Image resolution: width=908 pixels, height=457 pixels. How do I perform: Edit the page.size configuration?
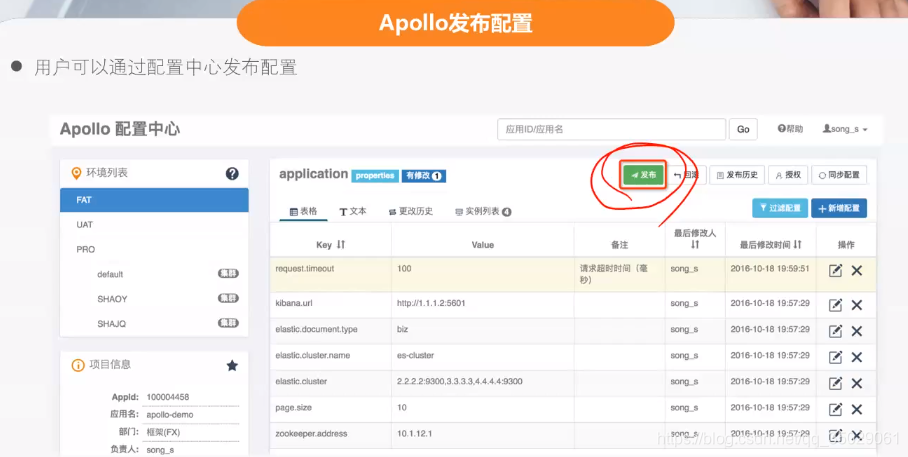click(835, 410)
